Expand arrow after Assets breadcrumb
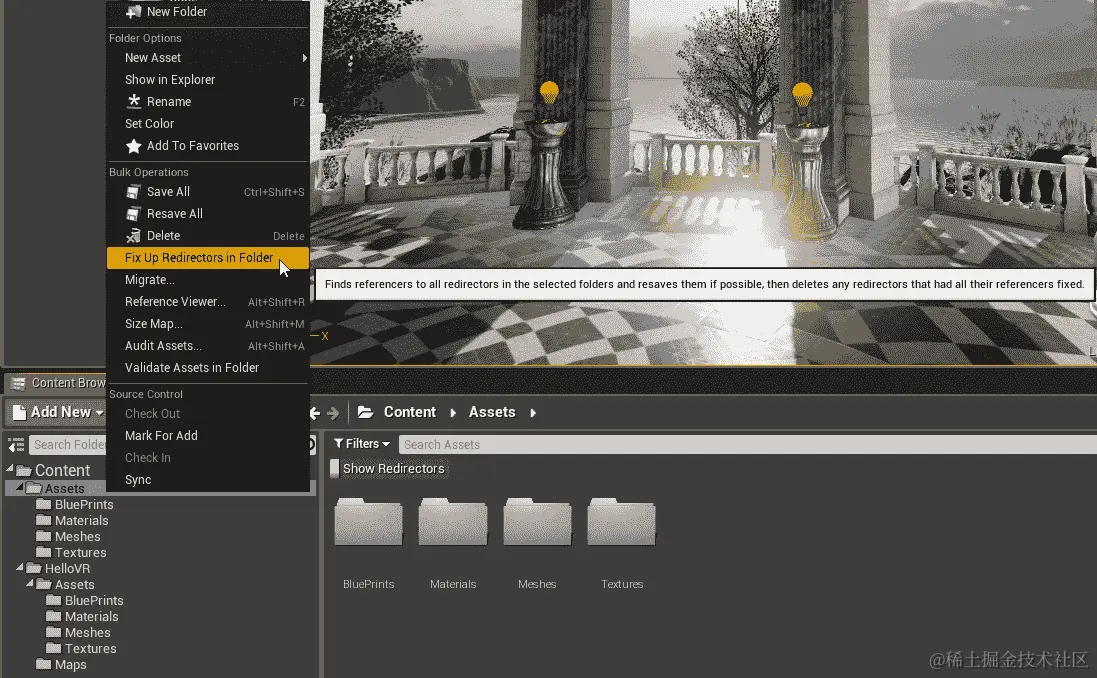The height and width of the screenshot is (678, 1097). click(x=533, y=413)
